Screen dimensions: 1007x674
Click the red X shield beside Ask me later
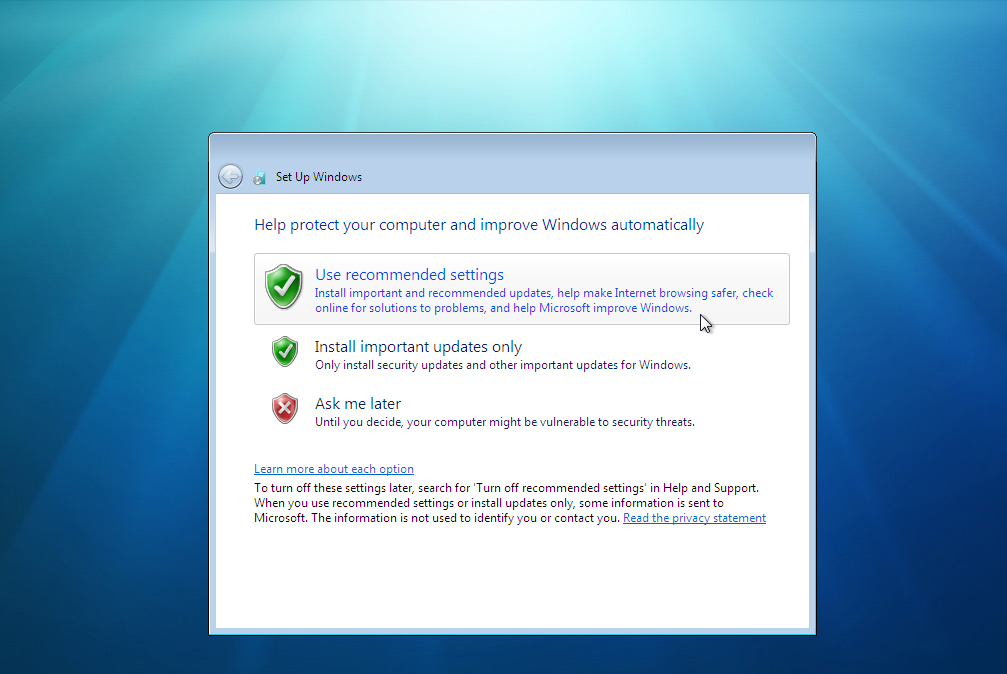click(285, 409)
